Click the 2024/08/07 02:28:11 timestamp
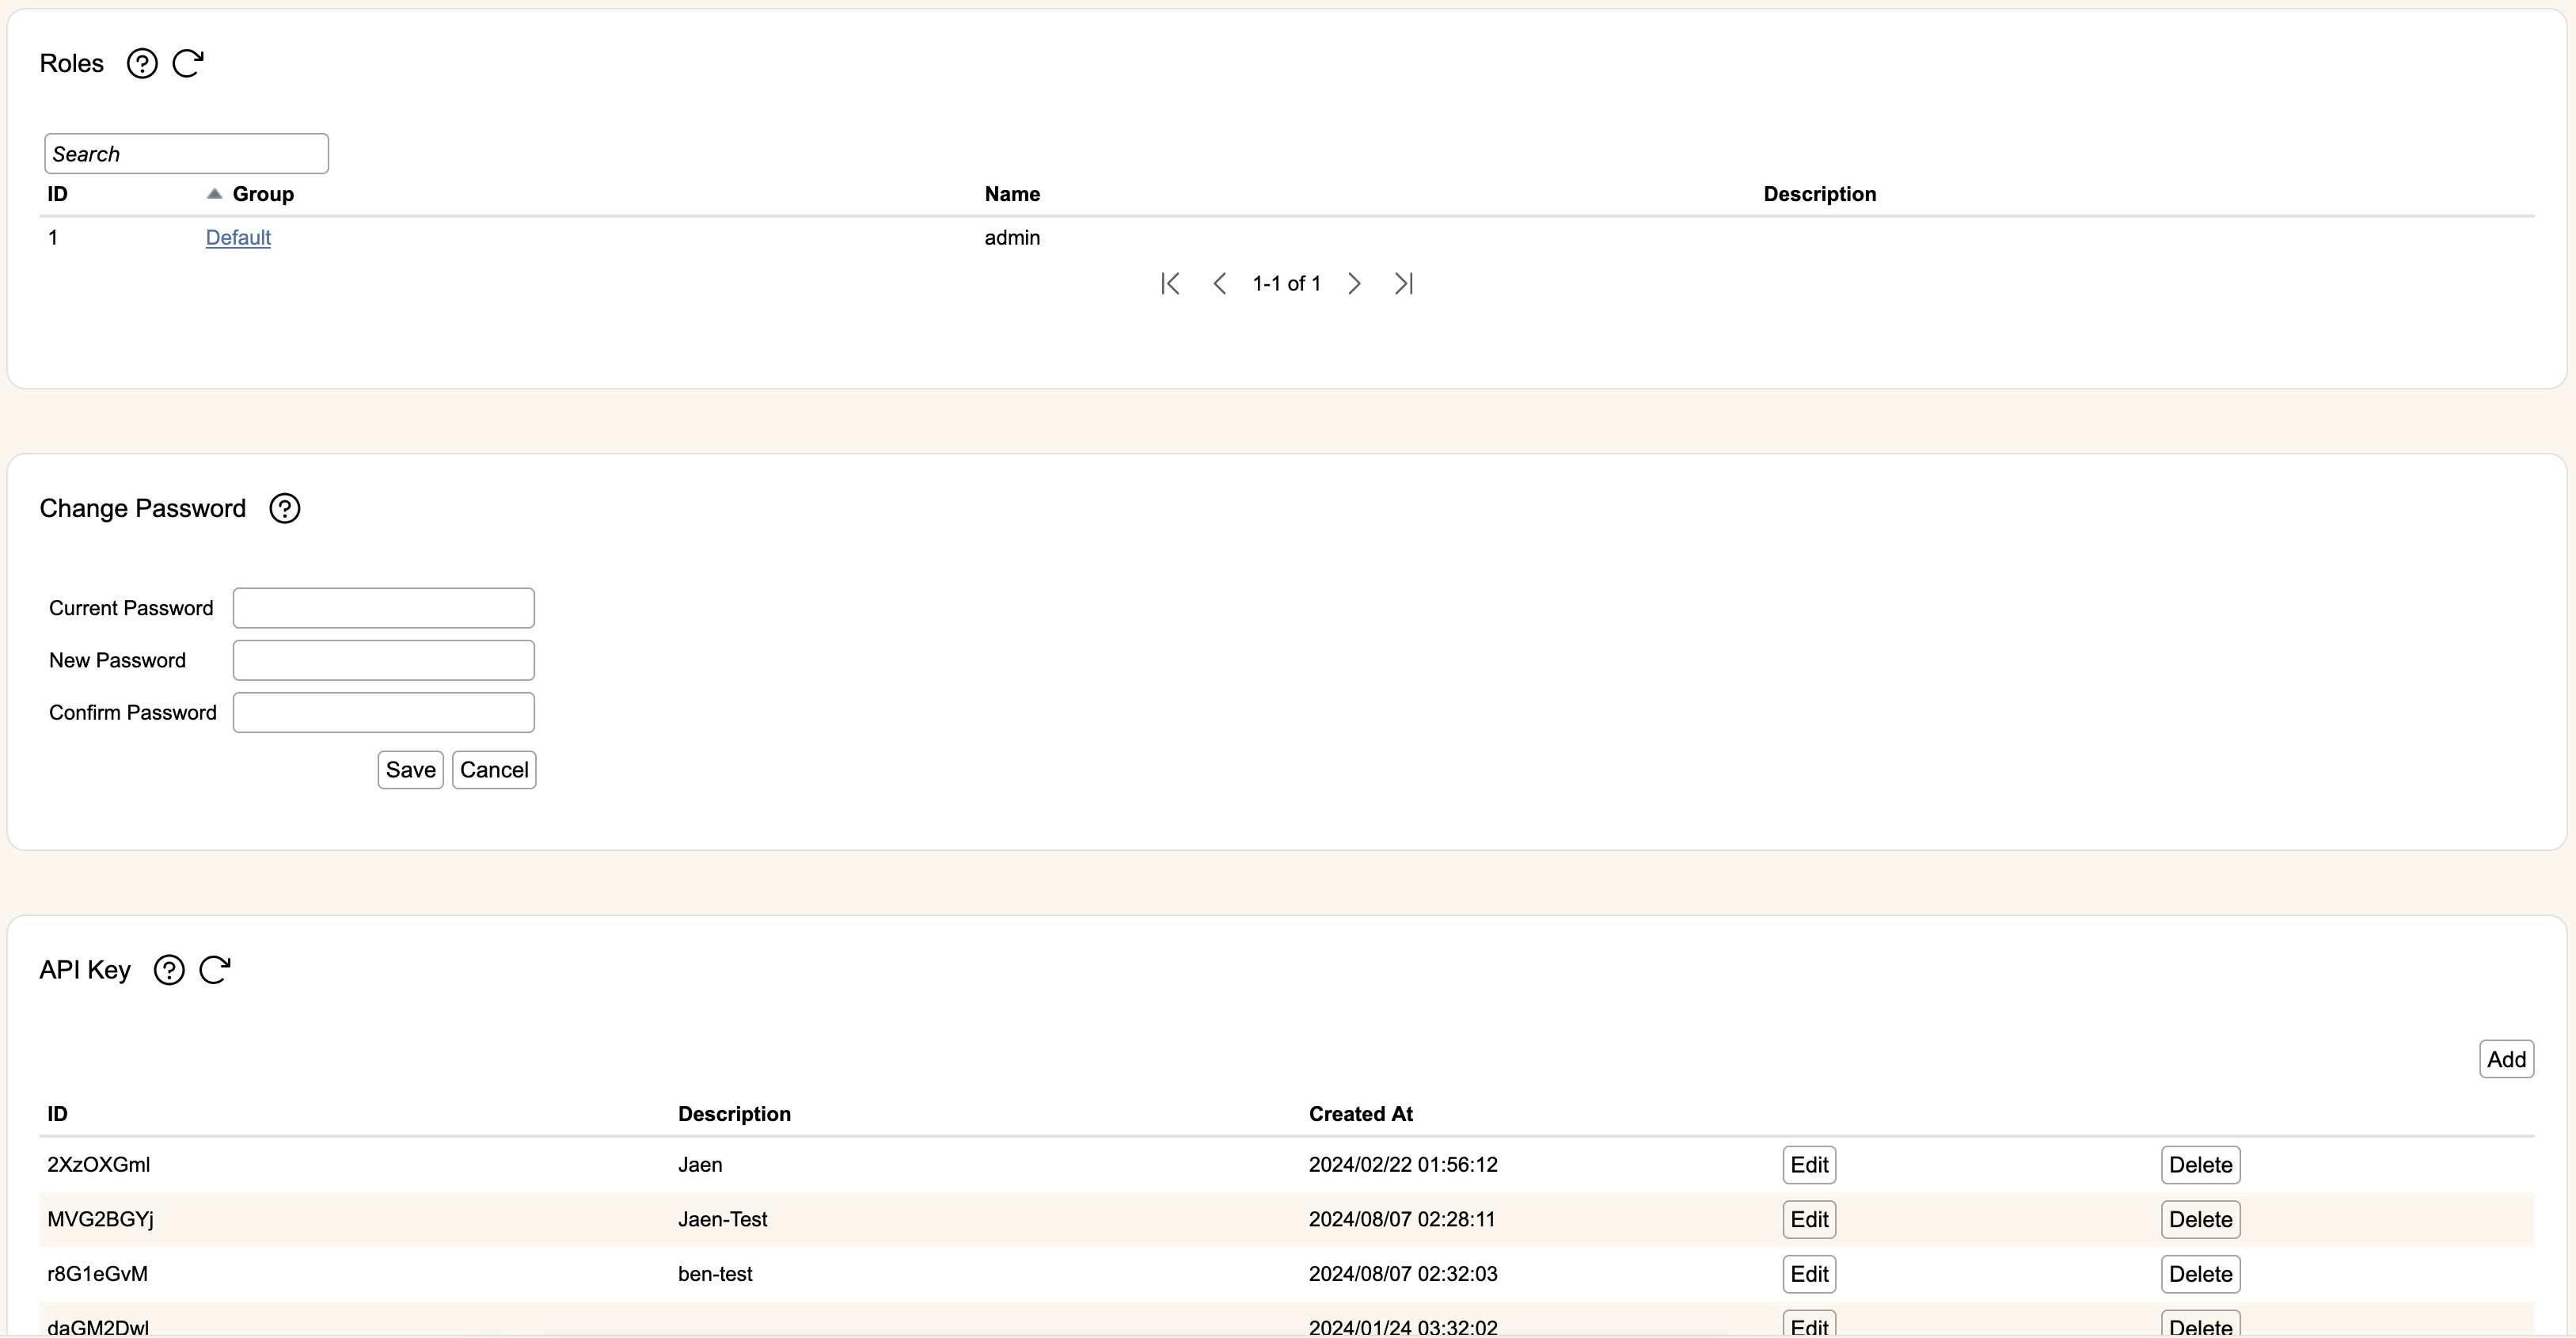 tap(1402, 1220)
